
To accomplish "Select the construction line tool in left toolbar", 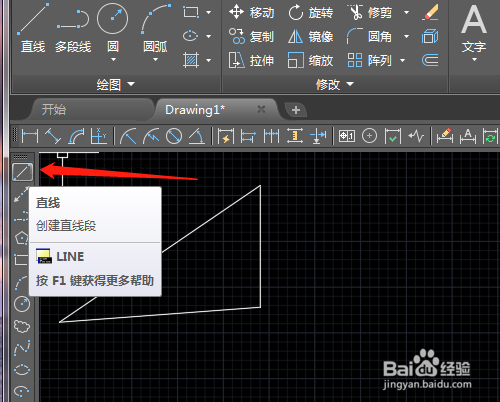I will (21, 195).
